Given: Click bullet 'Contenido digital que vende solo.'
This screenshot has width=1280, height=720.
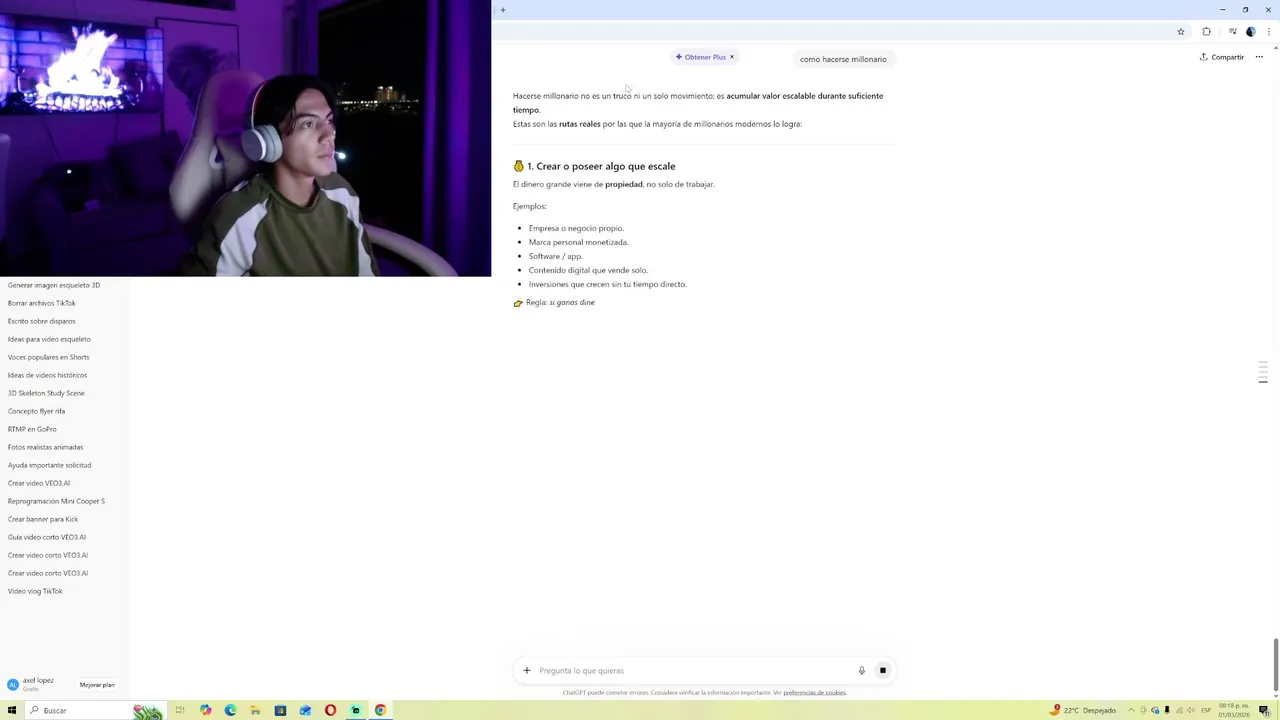Looking at the screenshot, I should pyautogui.click(x=588, y=270).
